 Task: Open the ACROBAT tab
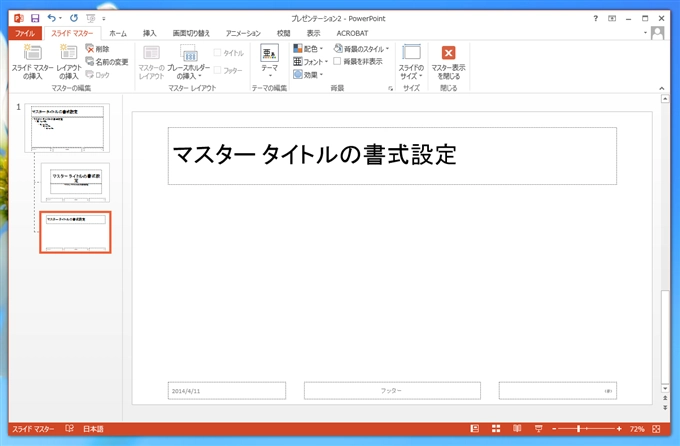point(352,33)
